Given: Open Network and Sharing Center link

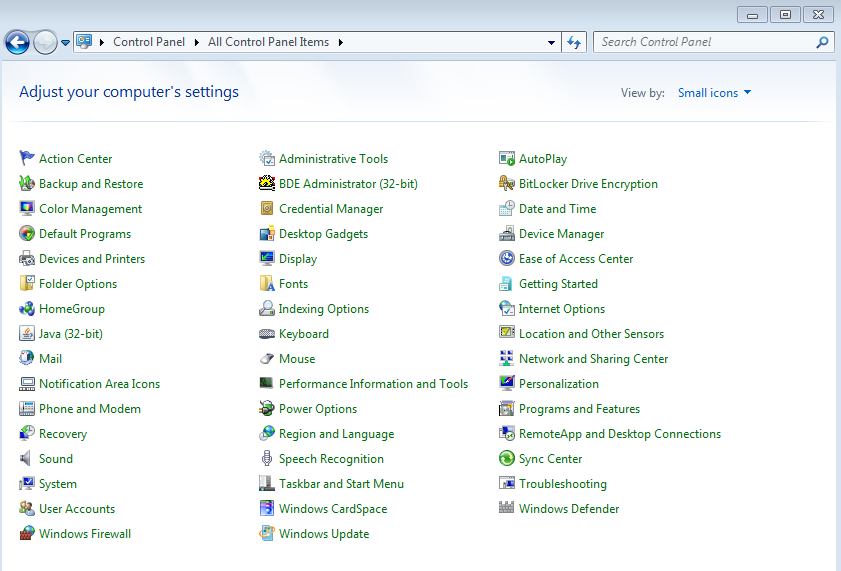Looking at the screenshot, I should pyautogui.click(x=593, y=359).
